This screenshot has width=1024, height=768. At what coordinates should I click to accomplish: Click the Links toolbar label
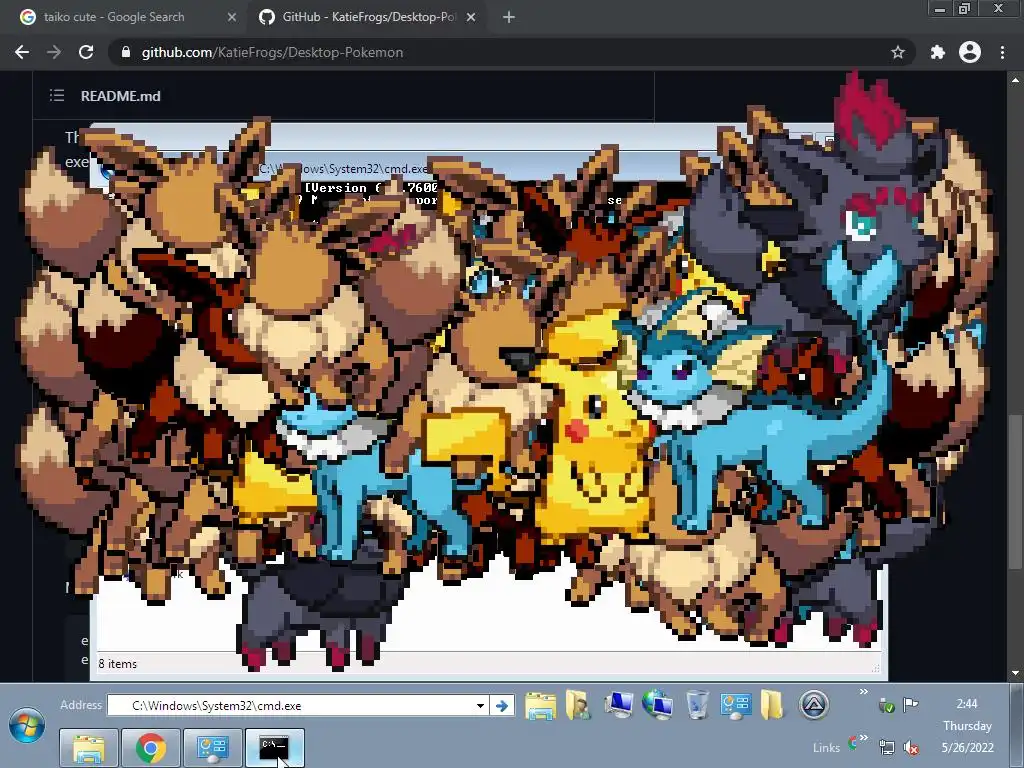coord(826,748)
